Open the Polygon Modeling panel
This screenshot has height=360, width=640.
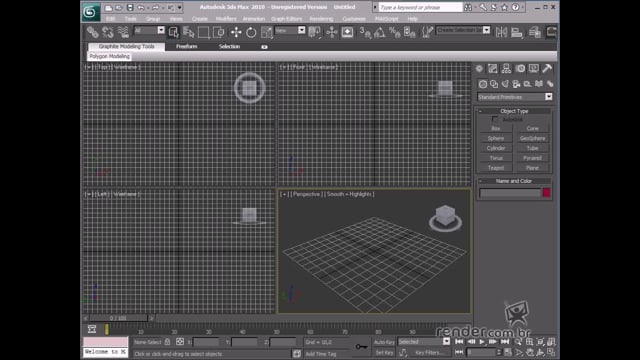point(109,56)
